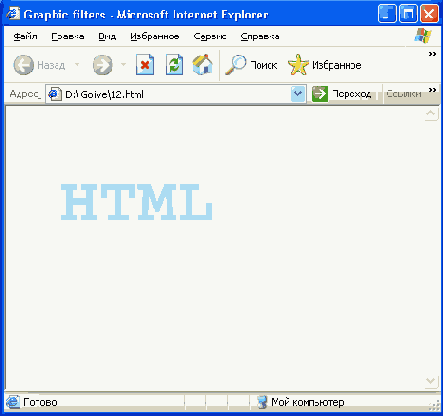
Task: Open the Файл menu
Action: (x=25, y=36)
